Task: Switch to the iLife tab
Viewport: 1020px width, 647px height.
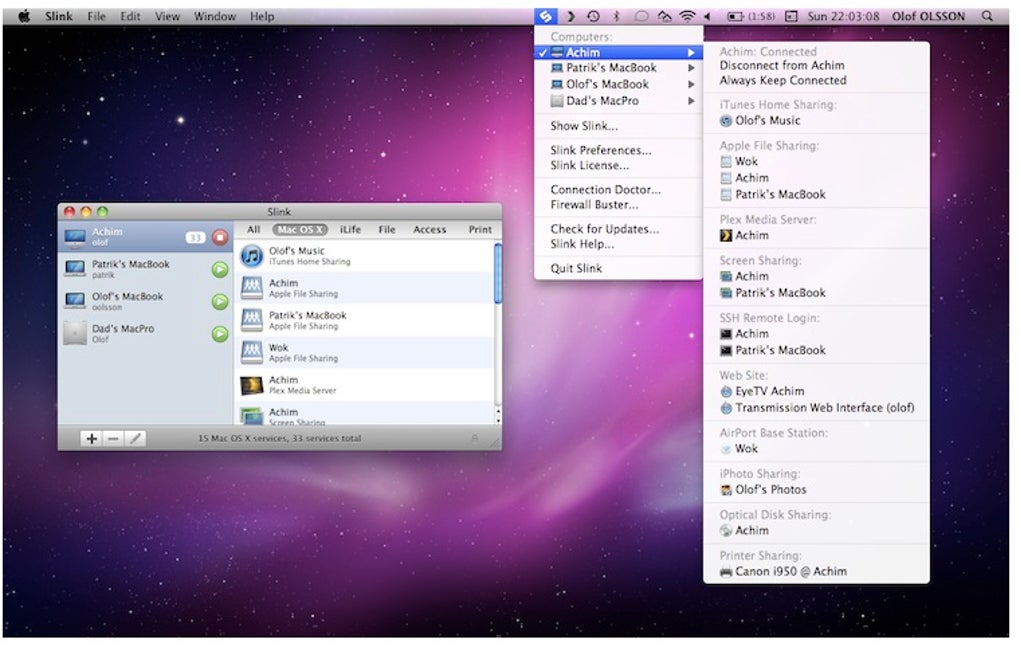Action: (350, 230)
